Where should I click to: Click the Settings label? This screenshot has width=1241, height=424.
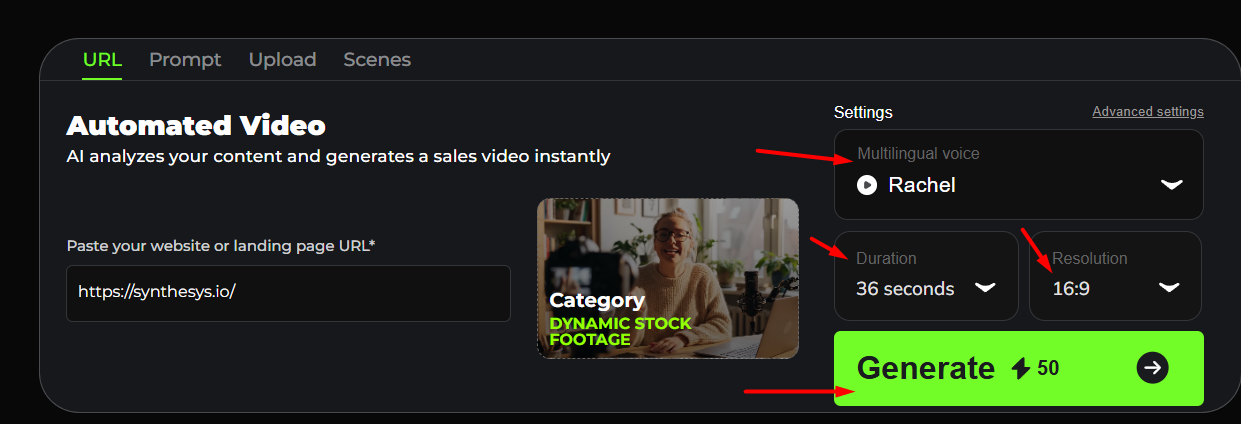(x=863, y=112)
